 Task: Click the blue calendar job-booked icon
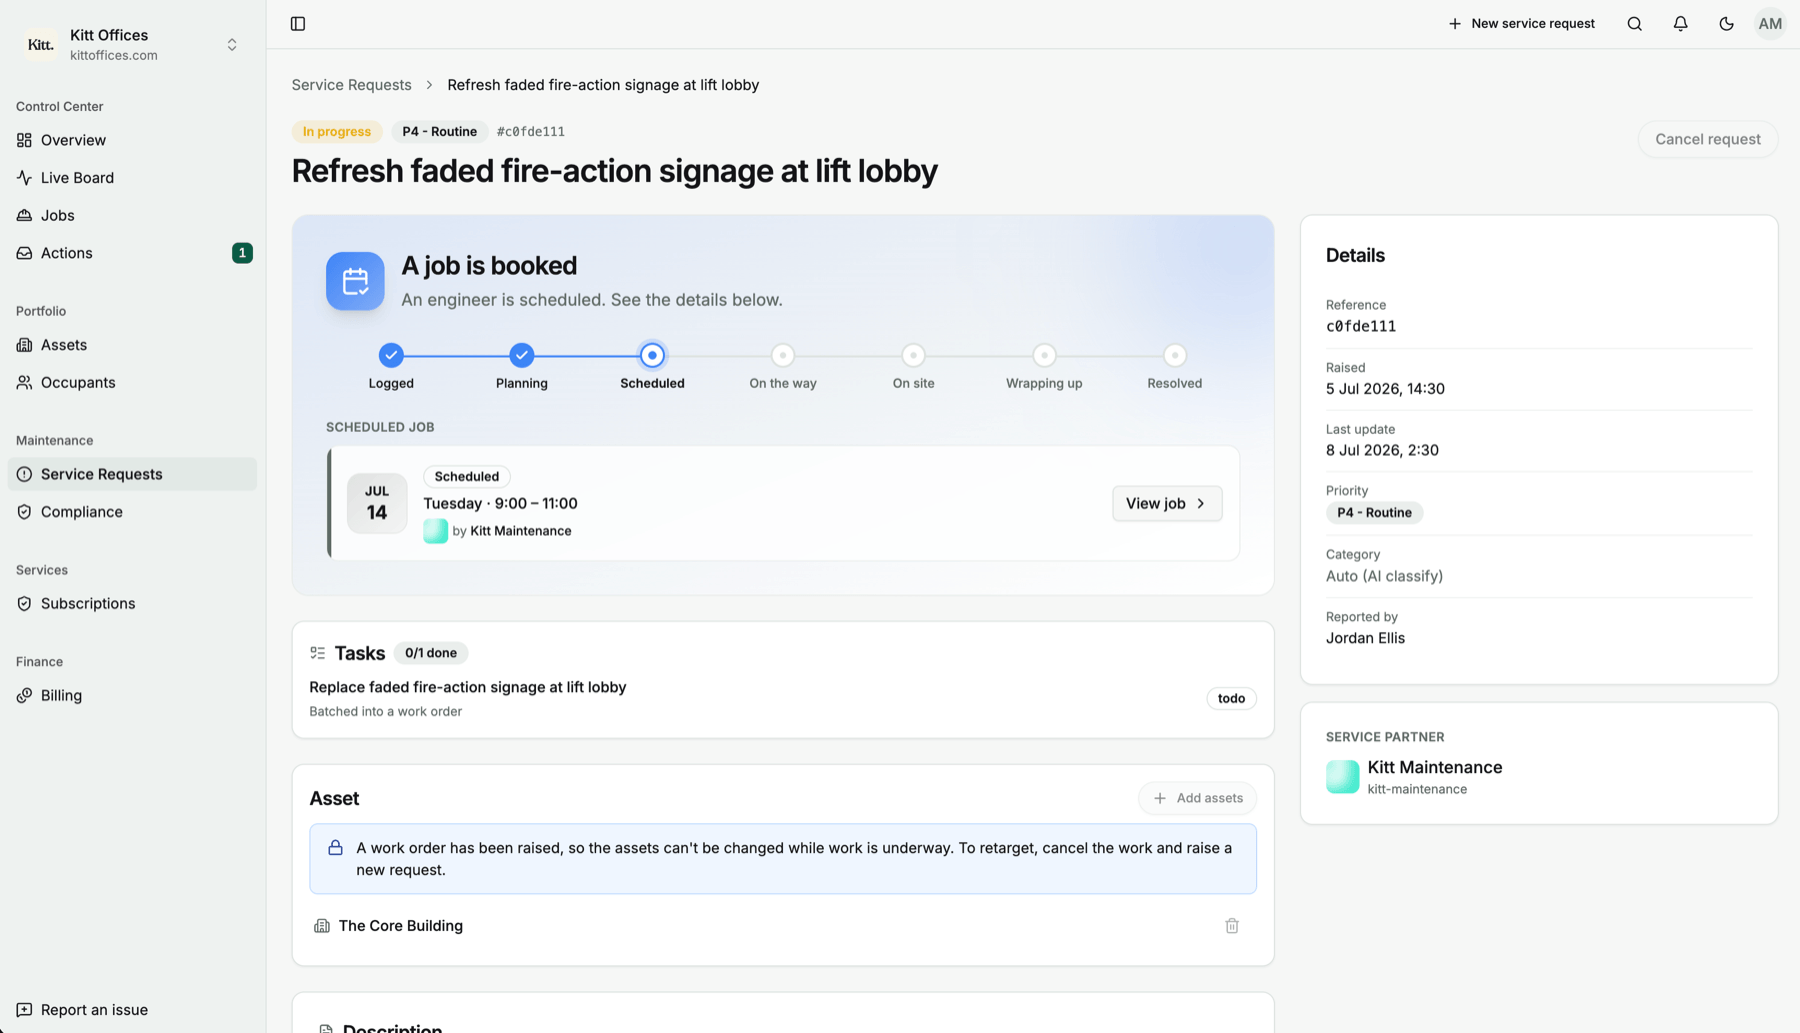click(355, 281)
